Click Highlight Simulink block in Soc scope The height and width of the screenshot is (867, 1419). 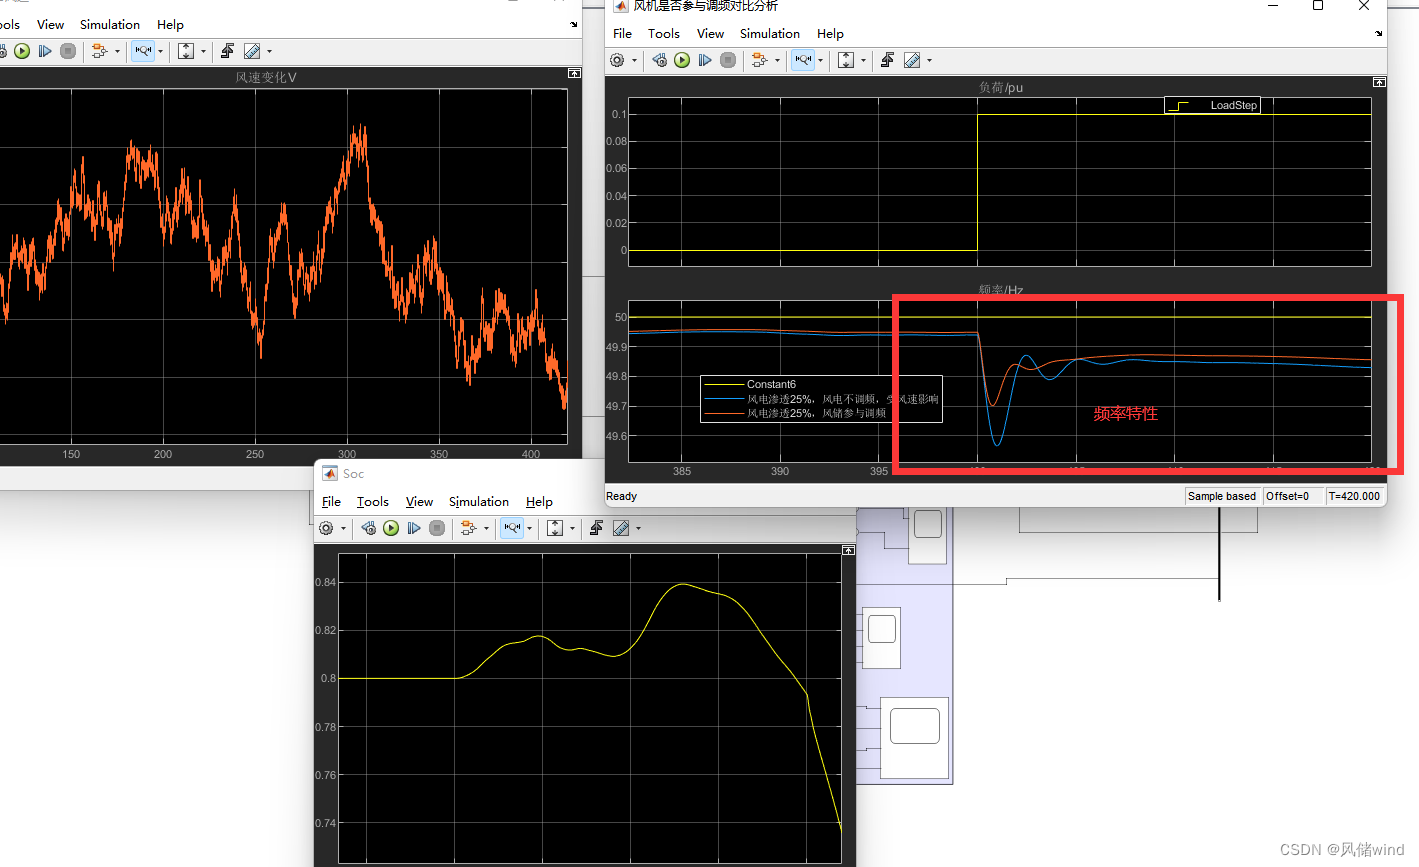[468, 528]
